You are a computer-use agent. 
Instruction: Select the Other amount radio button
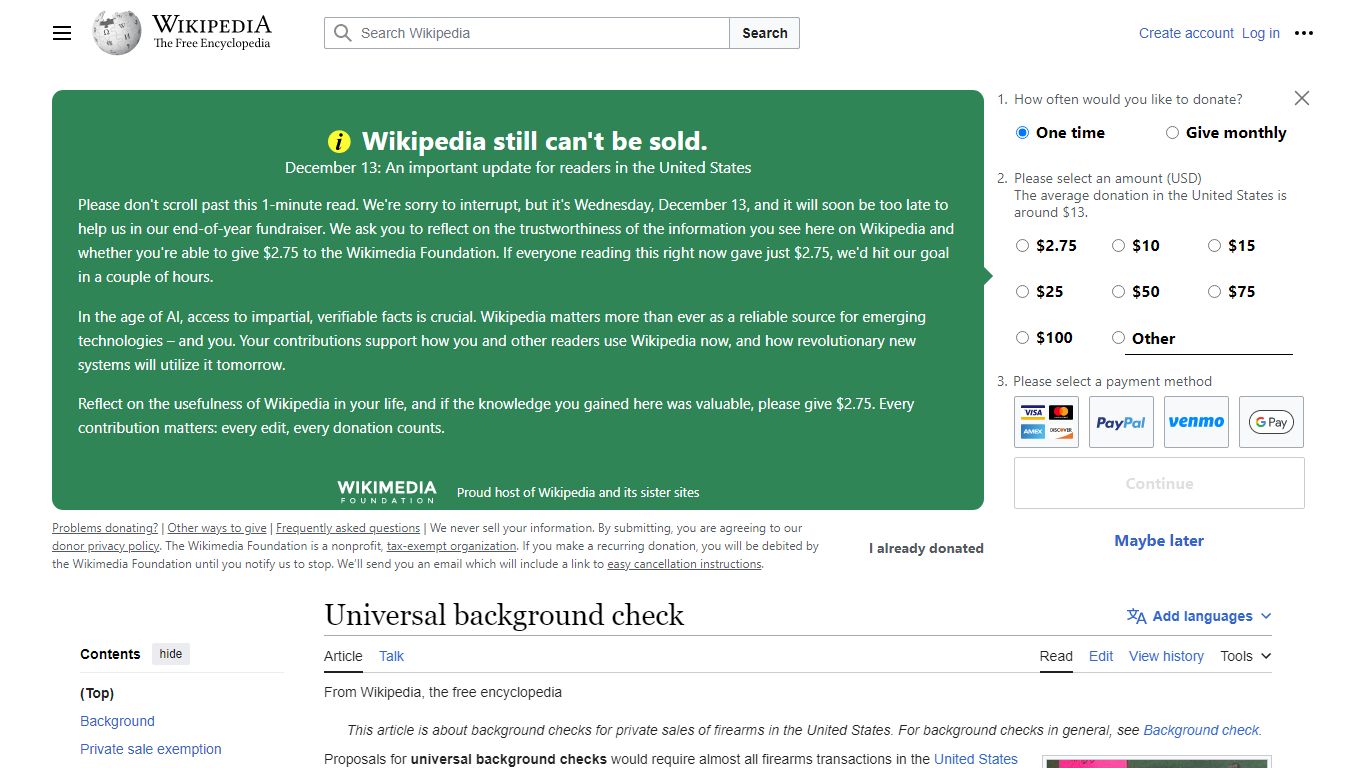click(x=1118, y=338)
